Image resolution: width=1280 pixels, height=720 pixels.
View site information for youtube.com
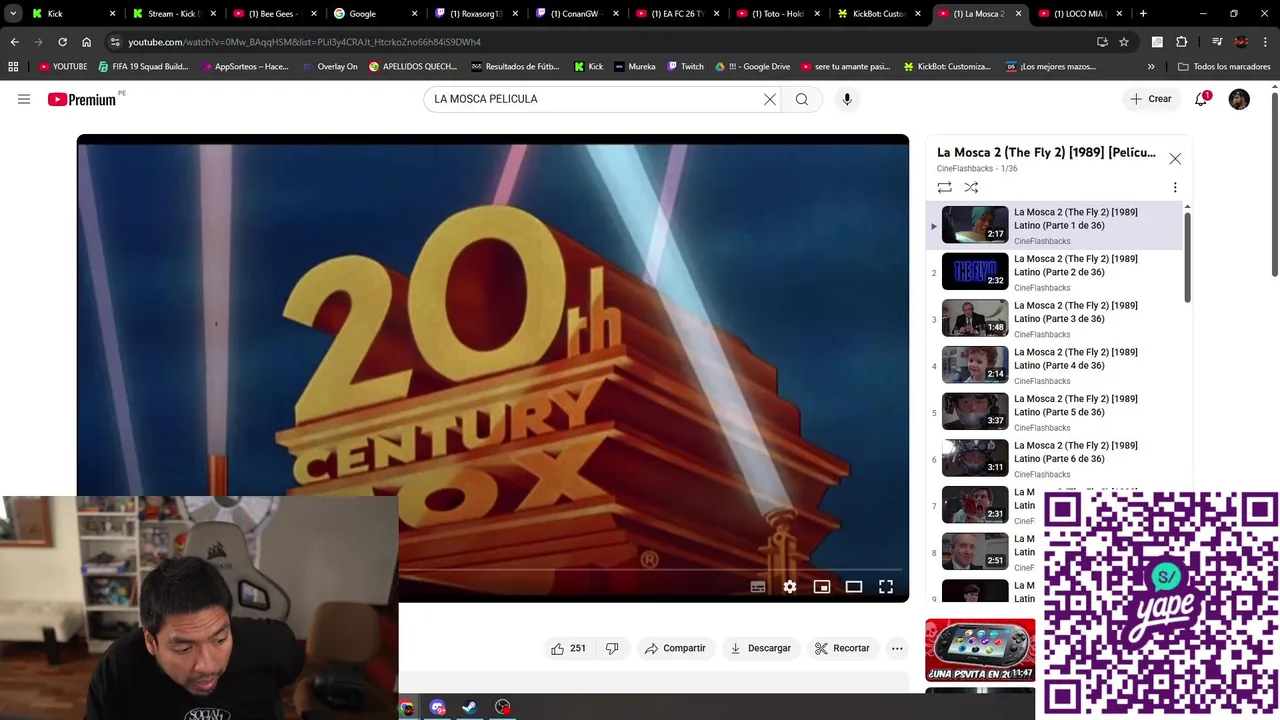point(115,42)
